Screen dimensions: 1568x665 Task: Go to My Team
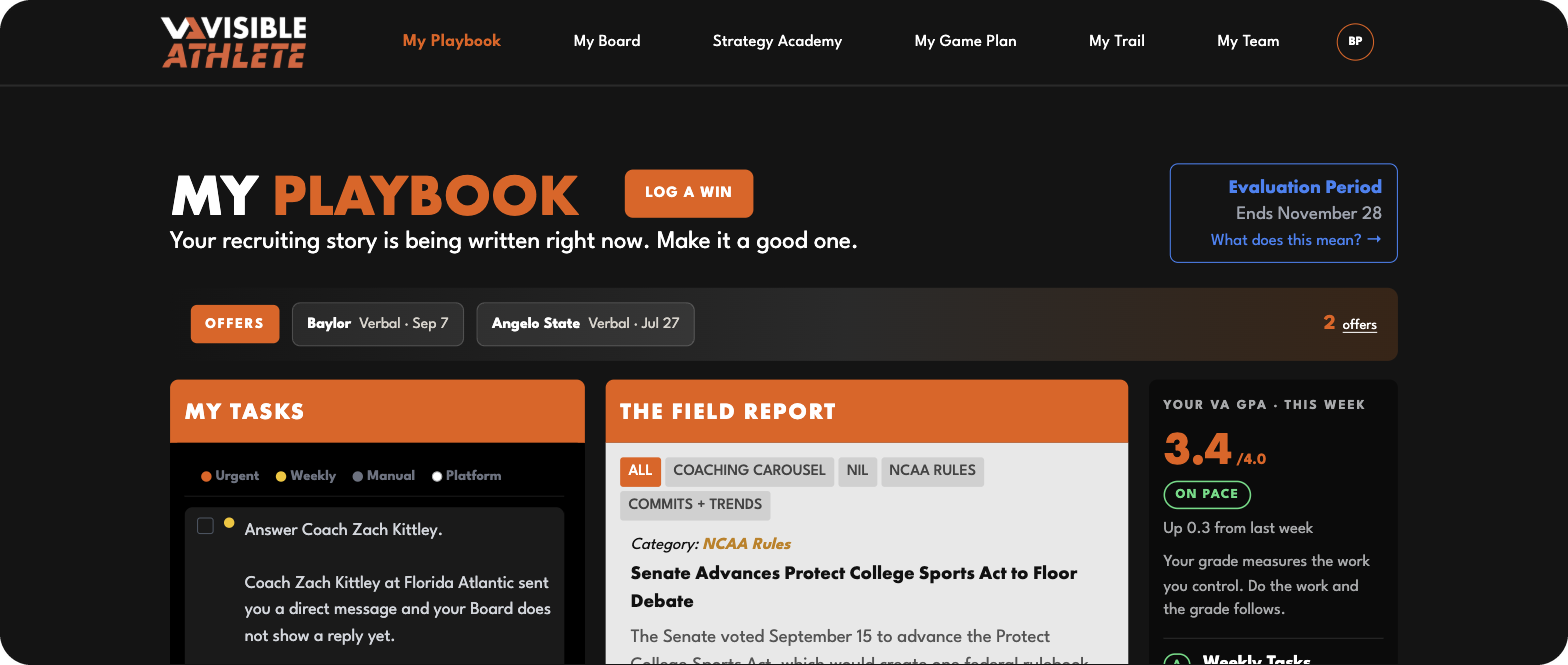point(1248,41)
